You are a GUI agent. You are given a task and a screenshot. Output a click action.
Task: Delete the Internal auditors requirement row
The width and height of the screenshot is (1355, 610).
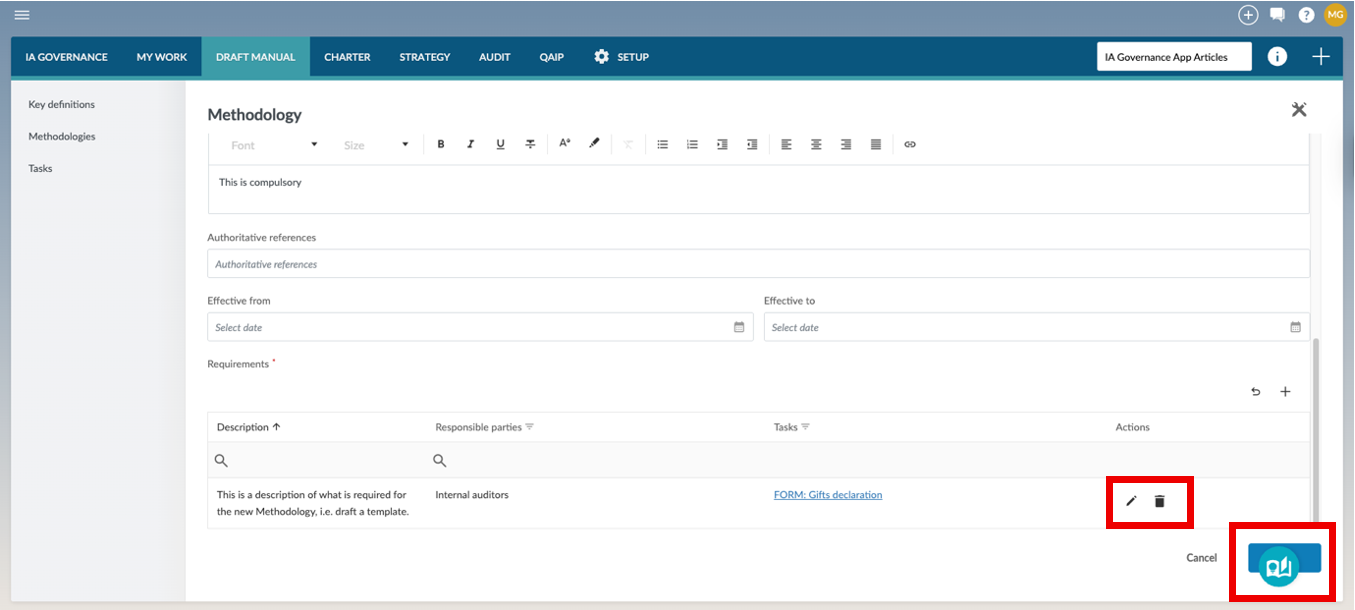click(1160, 501)
